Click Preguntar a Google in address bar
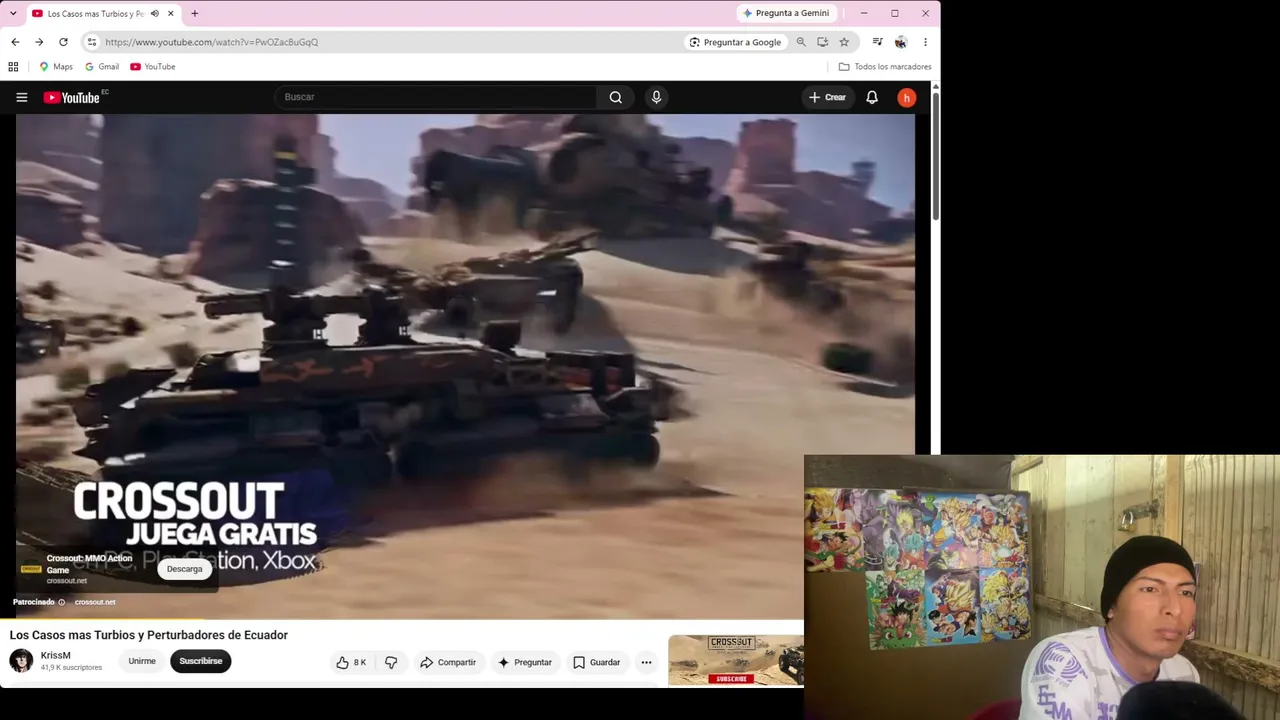1280x720 pixels. tap(735, 42)
